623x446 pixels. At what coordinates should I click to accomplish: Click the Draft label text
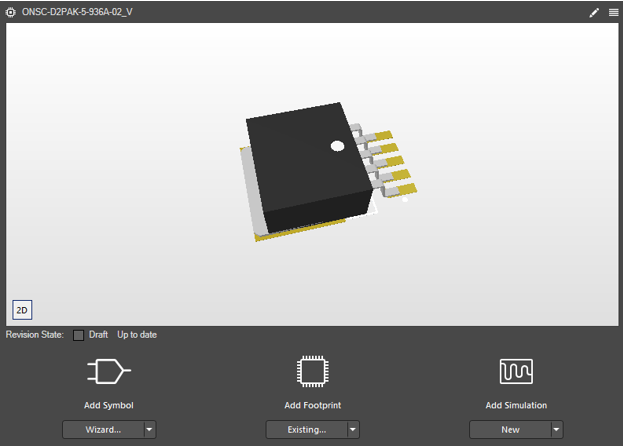click(x=98, y=335)
